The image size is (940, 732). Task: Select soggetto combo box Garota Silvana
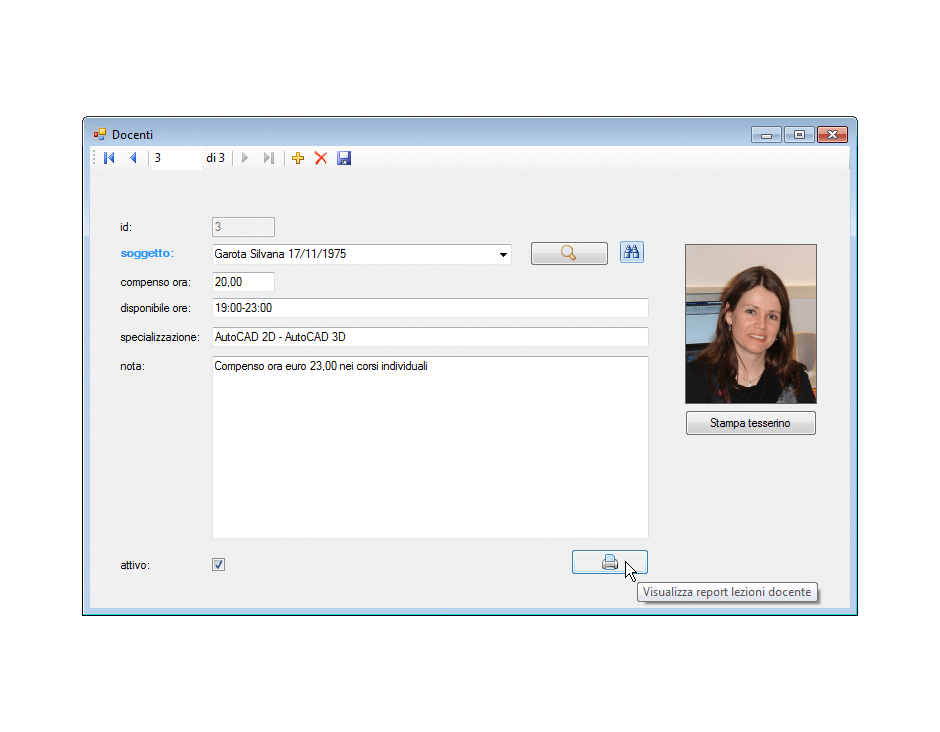click(361, 254)
